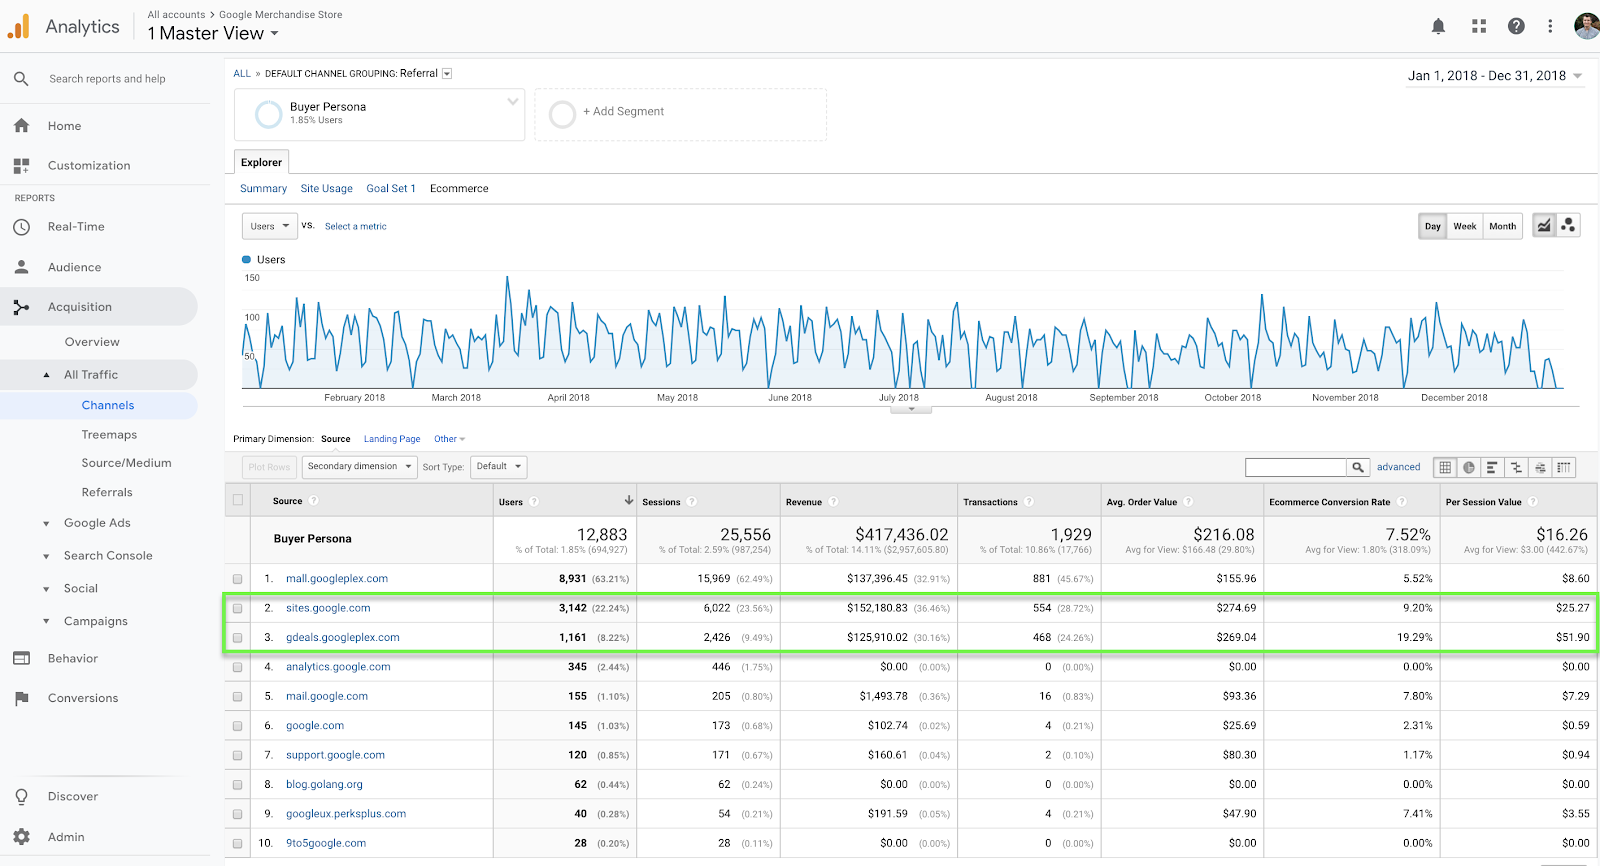Open the Sort Type Default dropdown
This screenshot has width=1600, height=866.
[x=498, y=467]
